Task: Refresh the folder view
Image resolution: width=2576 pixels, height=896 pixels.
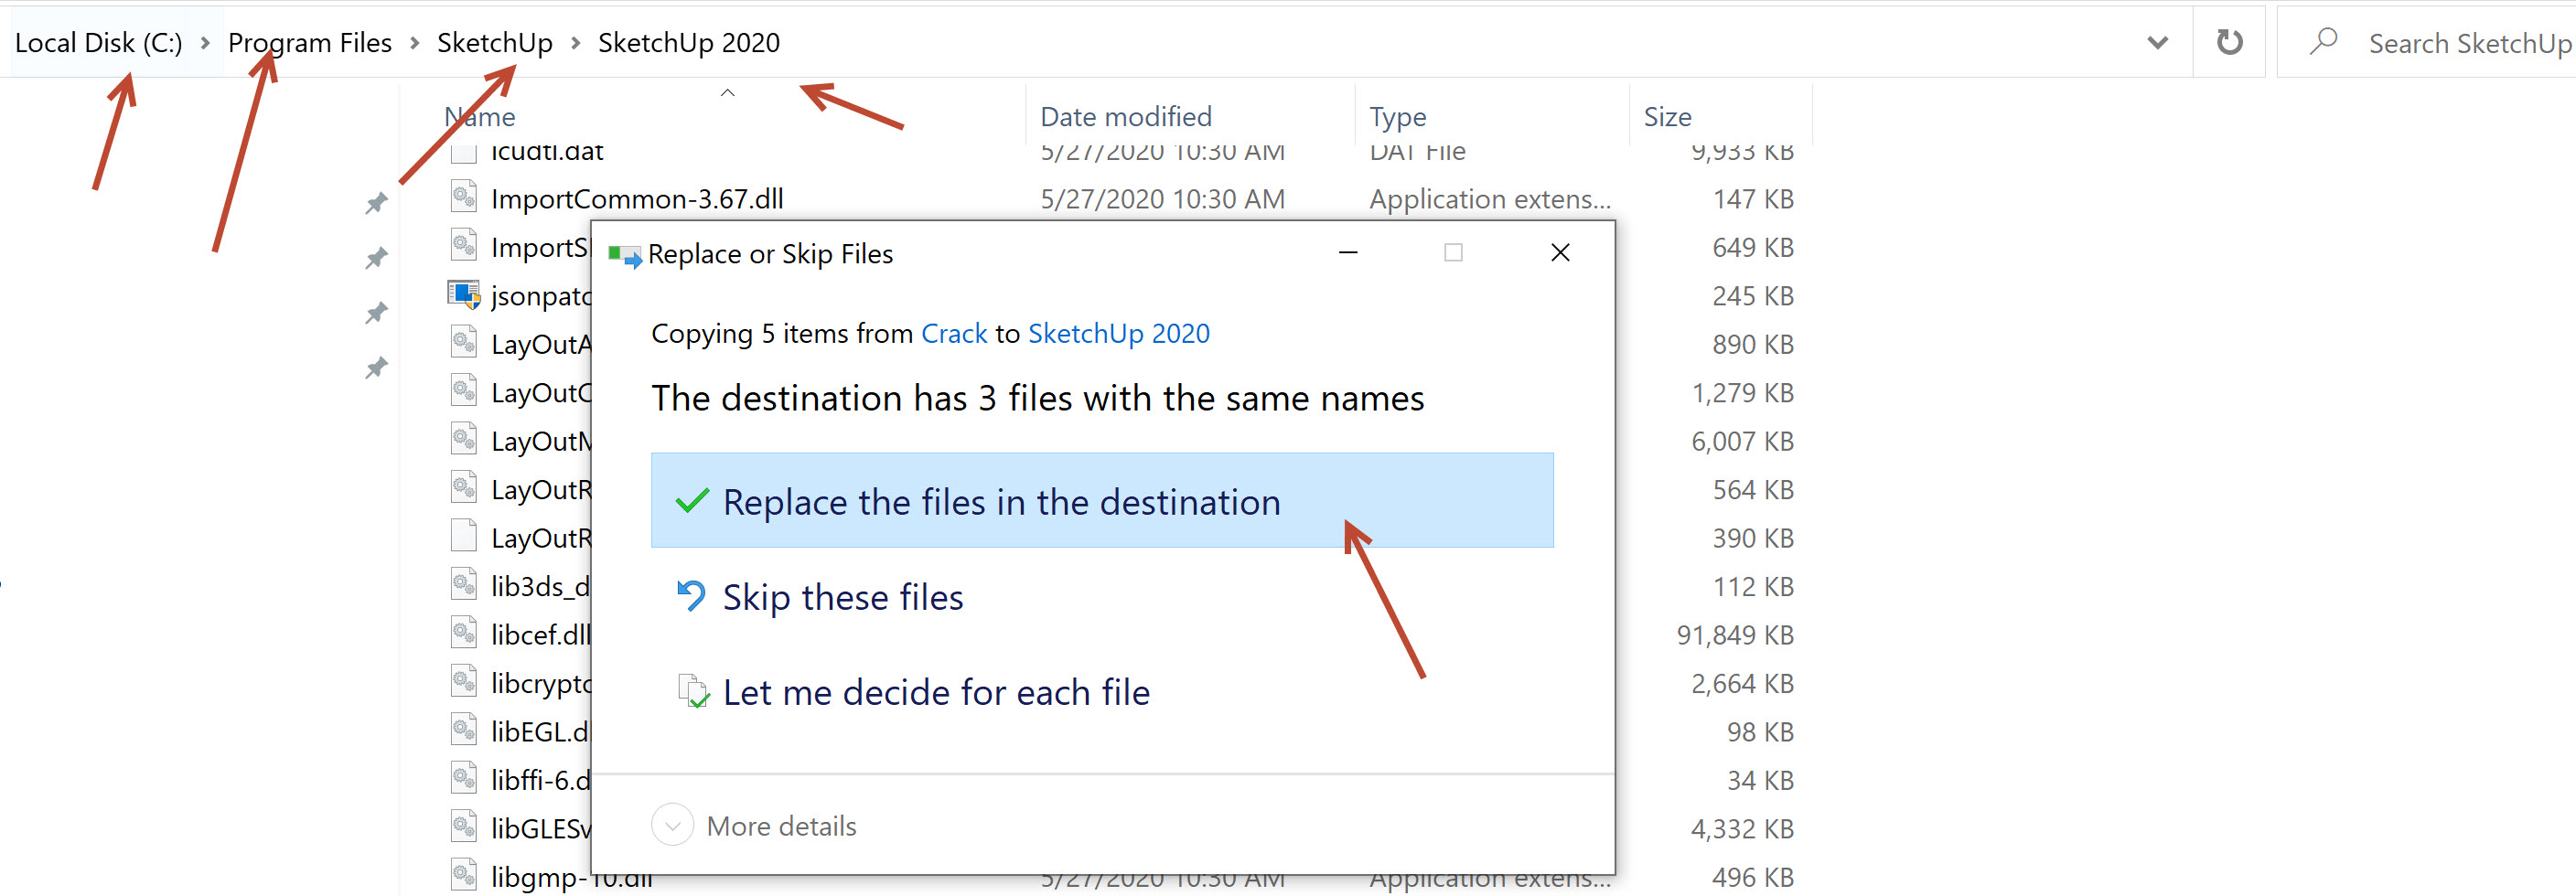Action: click(x=2229, y=42)
